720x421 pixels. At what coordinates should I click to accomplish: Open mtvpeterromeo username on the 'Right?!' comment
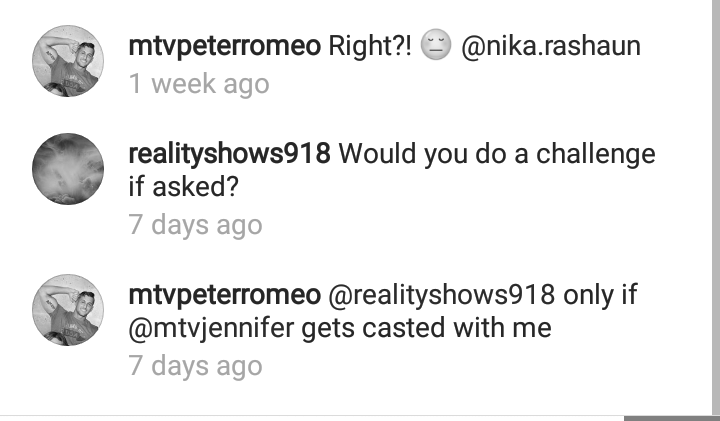coord(225,46)
